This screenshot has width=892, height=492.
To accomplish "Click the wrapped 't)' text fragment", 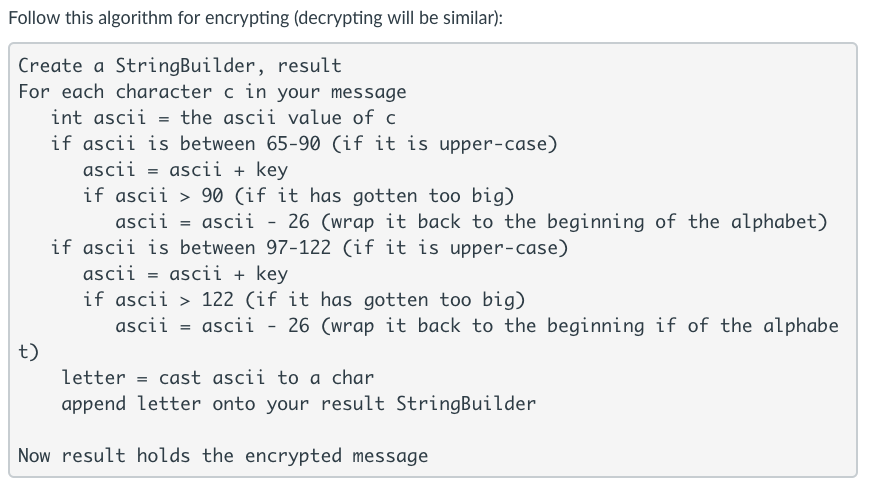I will point(28,352).
